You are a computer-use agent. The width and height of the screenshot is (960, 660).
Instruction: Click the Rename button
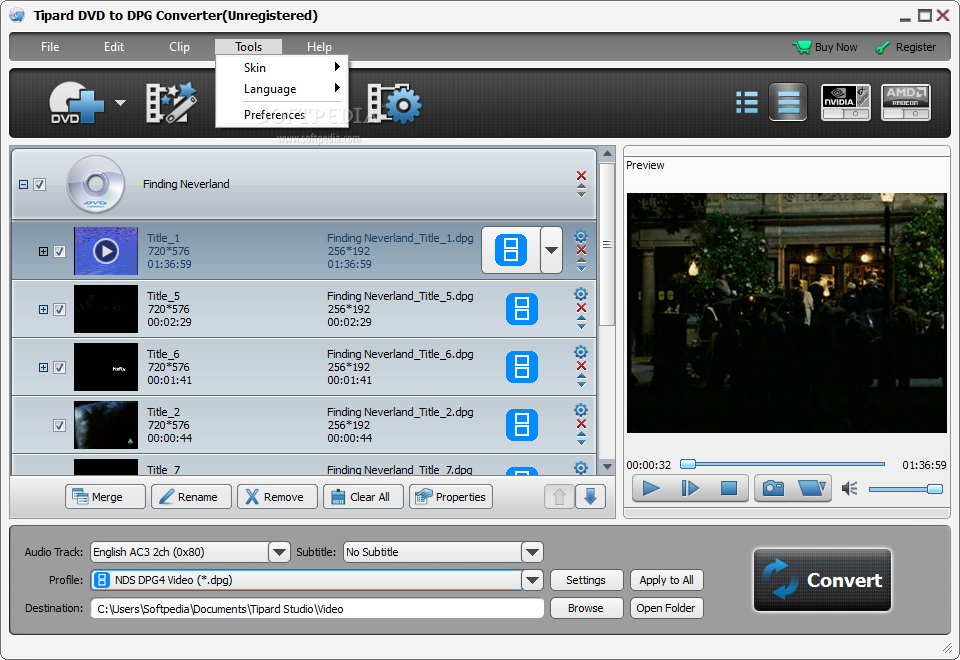pyautogui.click(x=192, y=497)
